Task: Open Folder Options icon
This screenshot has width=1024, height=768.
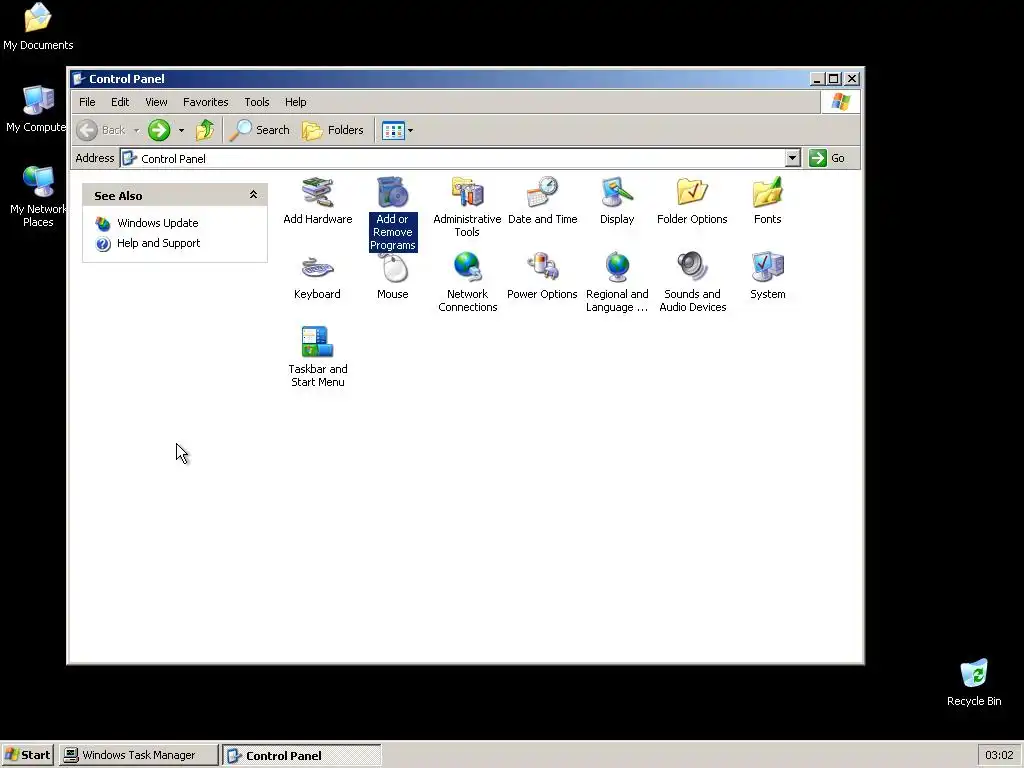Action: coord(692,200)
